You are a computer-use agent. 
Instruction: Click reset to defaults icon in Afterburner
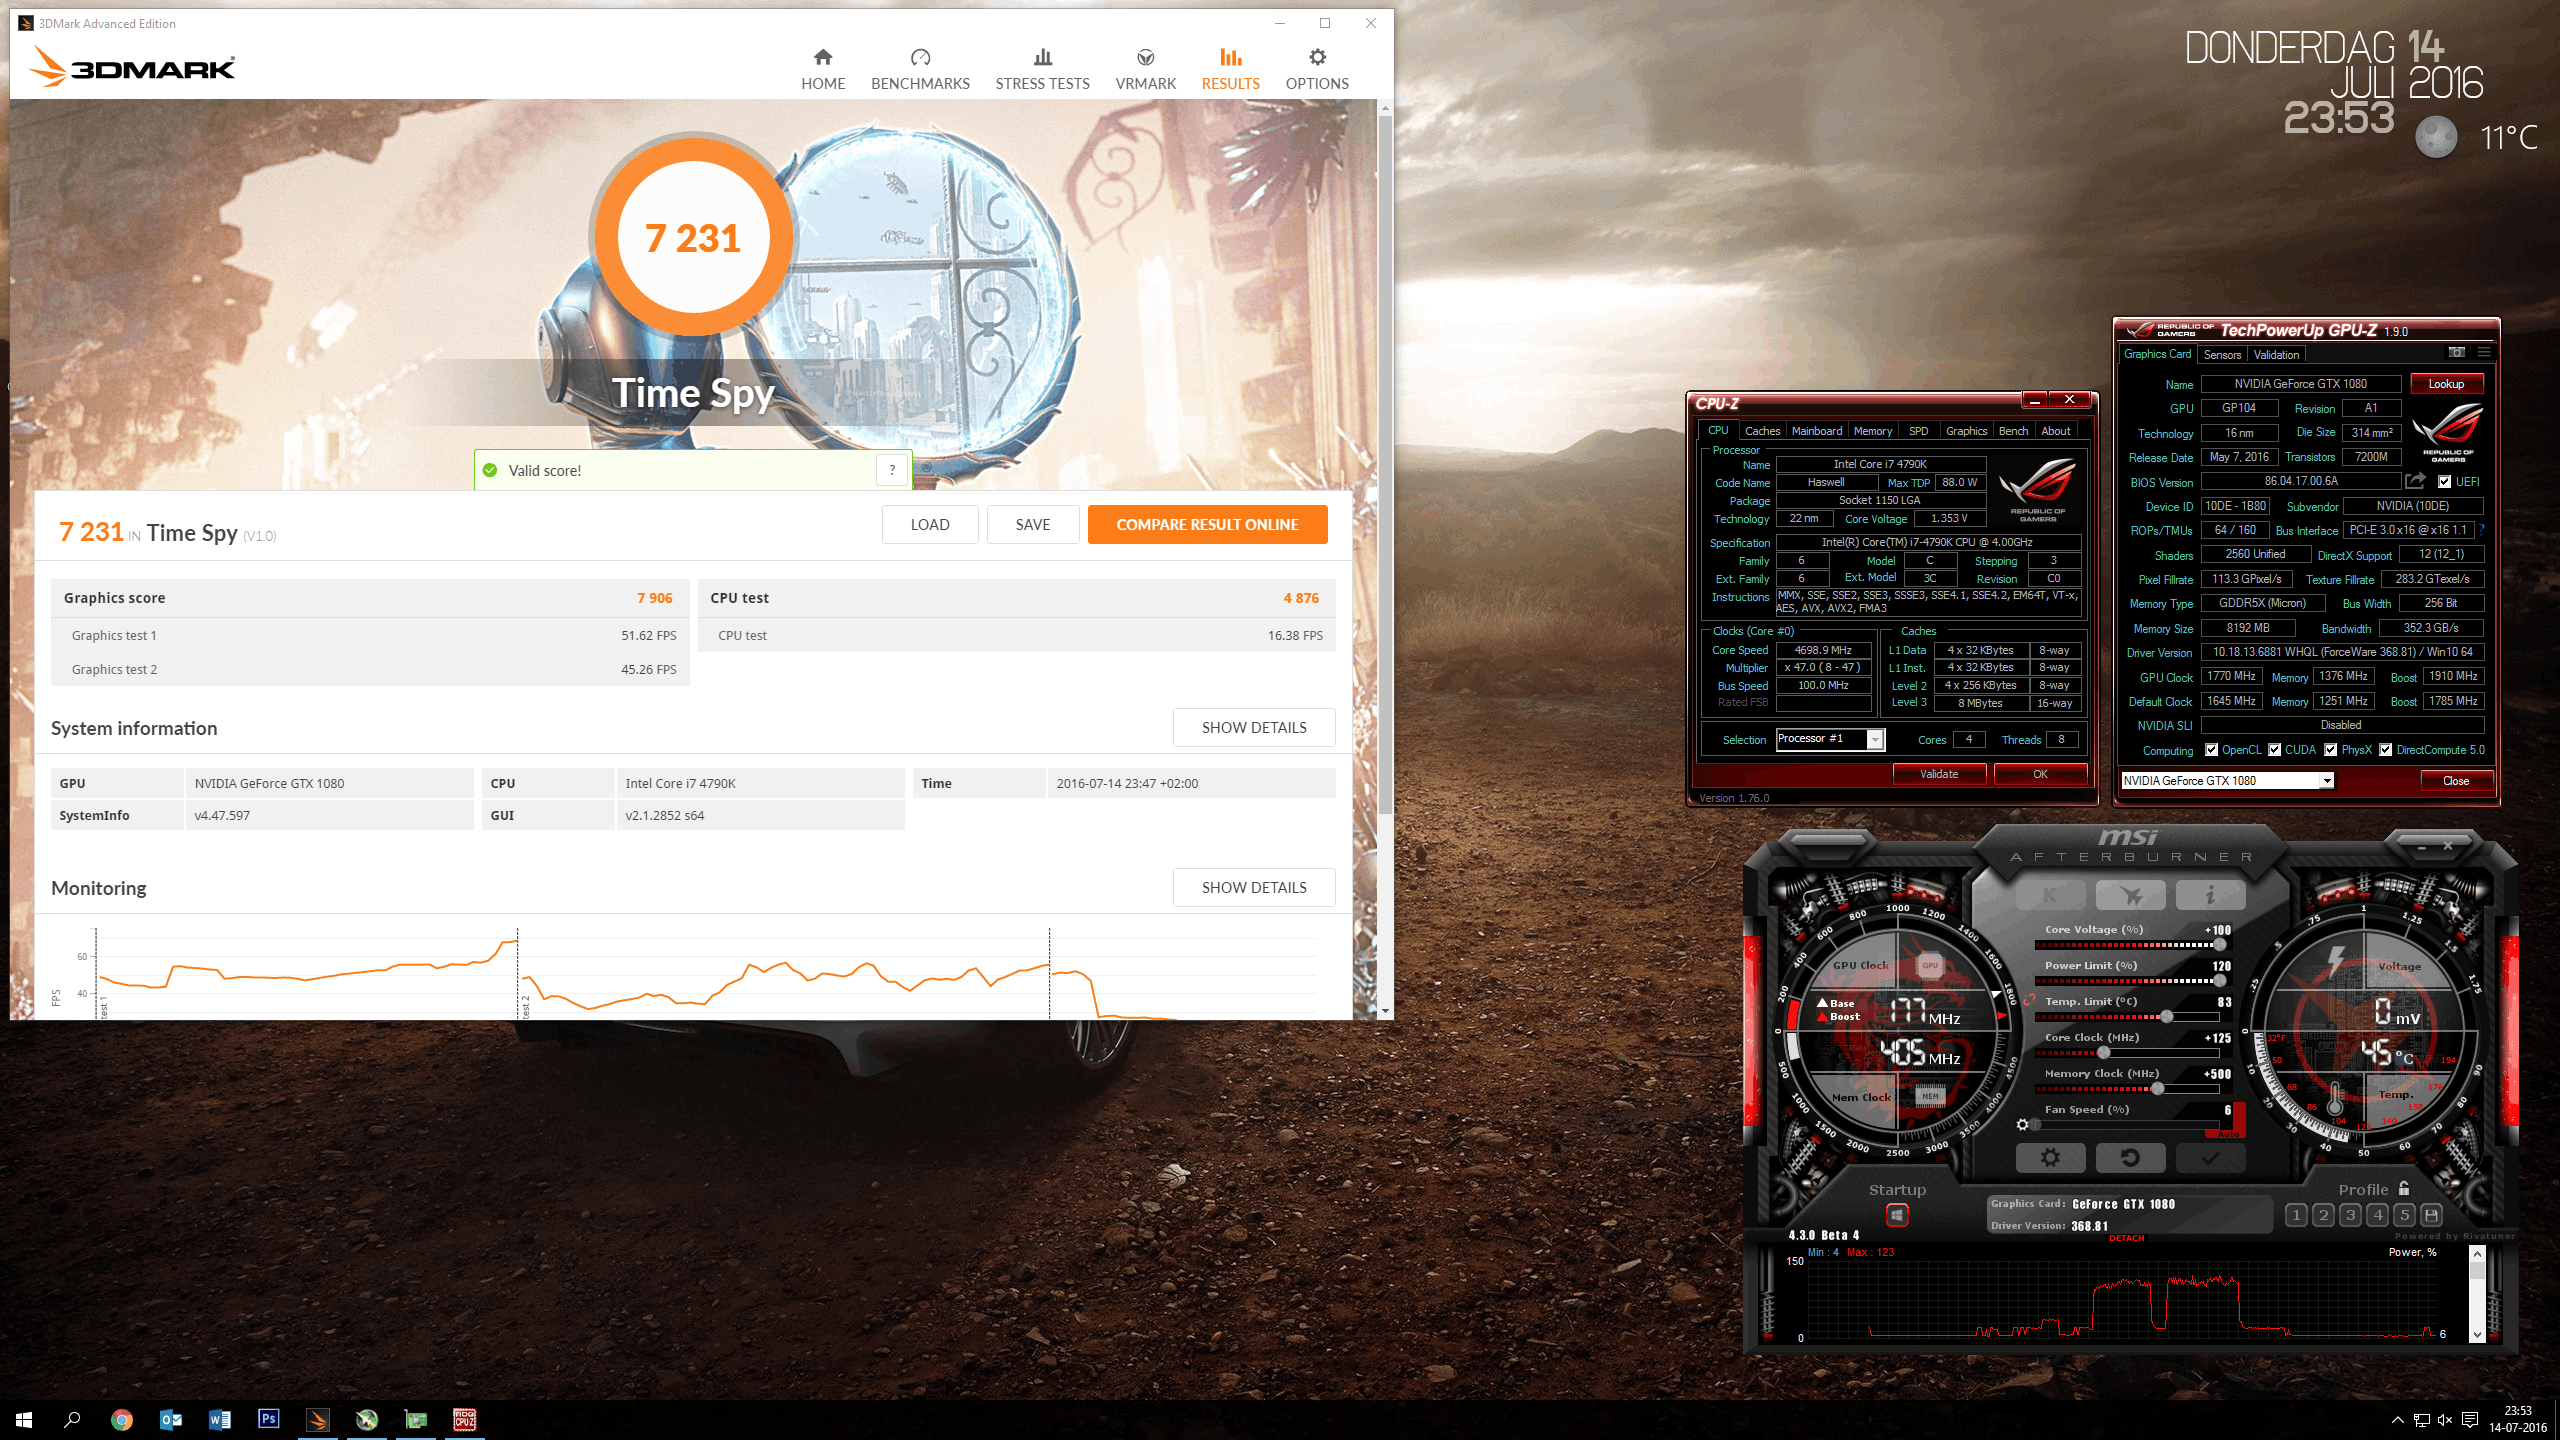pyautogui.click(x=2130, y=1157)
